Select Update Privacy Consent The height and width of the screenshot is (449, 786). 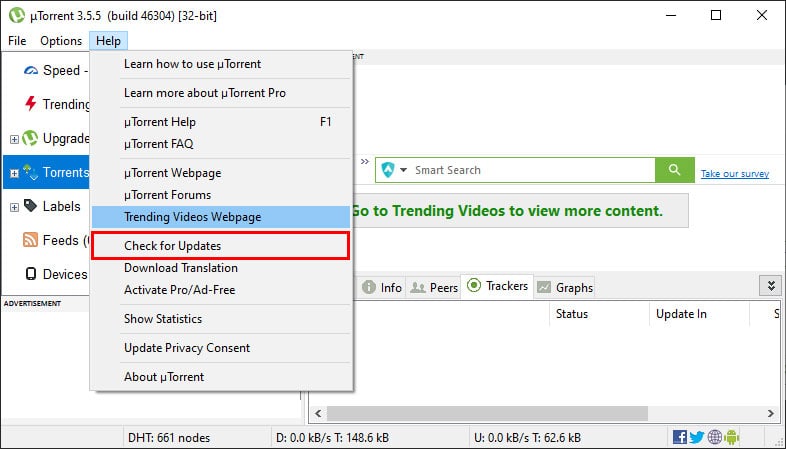coord(221,348)
